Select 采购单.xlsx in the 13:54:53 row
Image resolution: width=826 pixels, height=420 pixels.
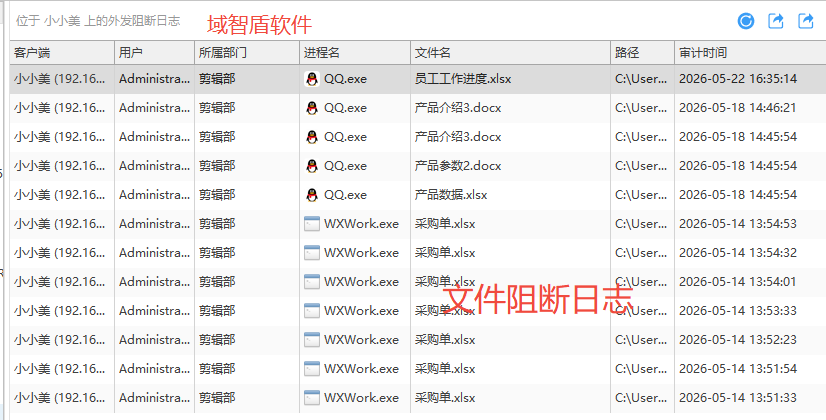445,224
